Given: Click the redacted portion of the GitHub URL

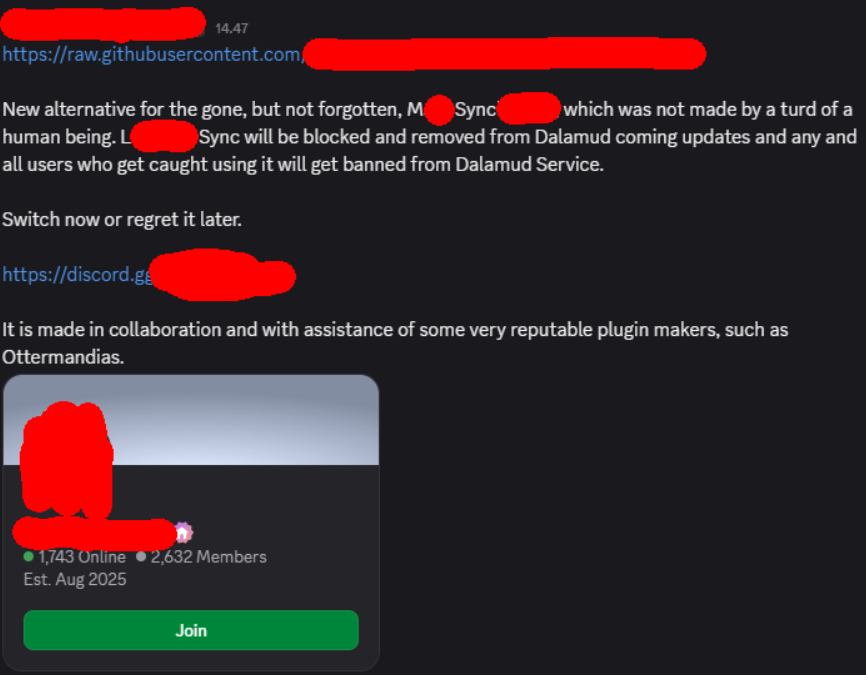Looking at the screenshot, I should click(504, 54).
